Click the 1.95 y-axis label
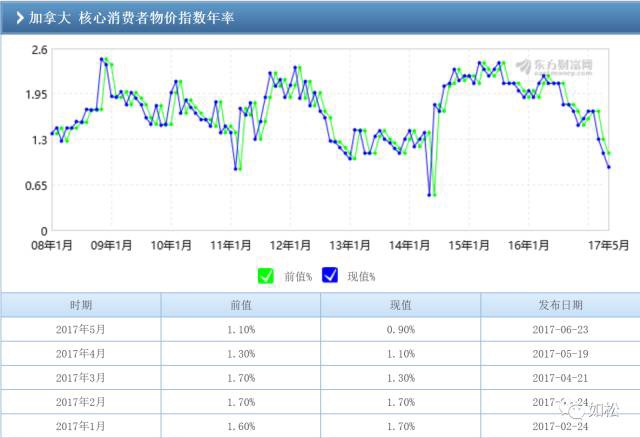 [x=36, y=95]
